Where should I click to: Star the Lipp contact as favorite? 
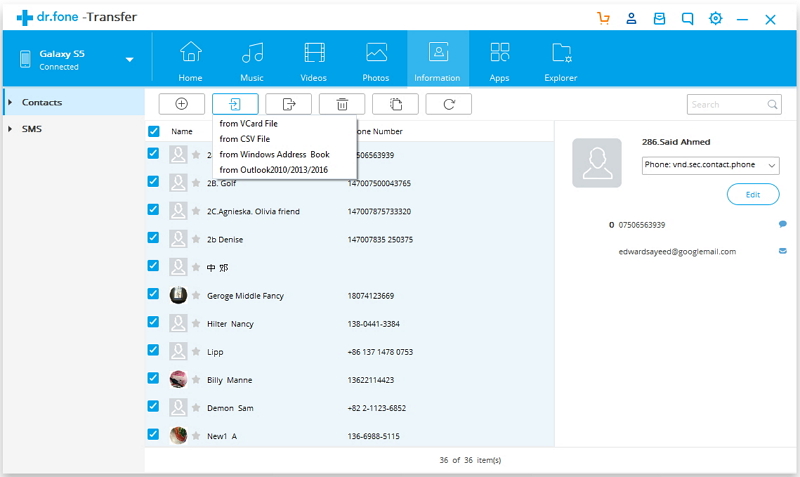[x=196, y=351]
